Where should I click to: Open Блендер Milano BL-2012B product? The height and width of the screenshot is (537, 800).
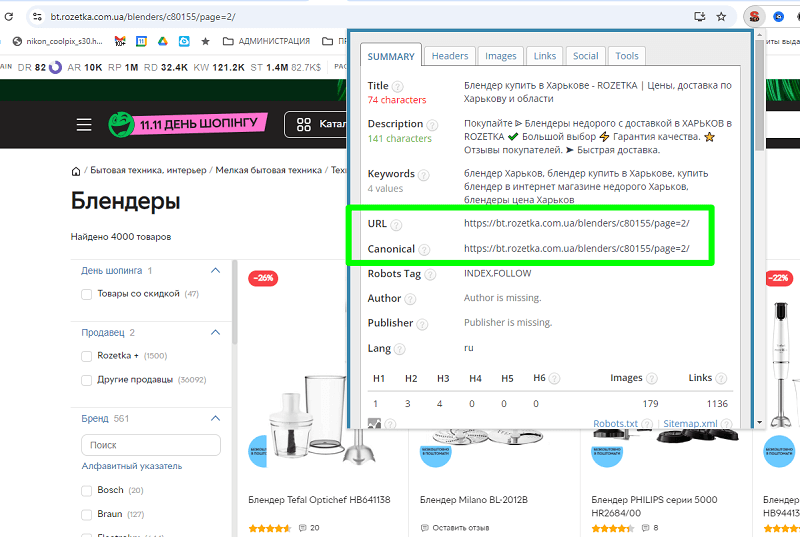[474, 500]
